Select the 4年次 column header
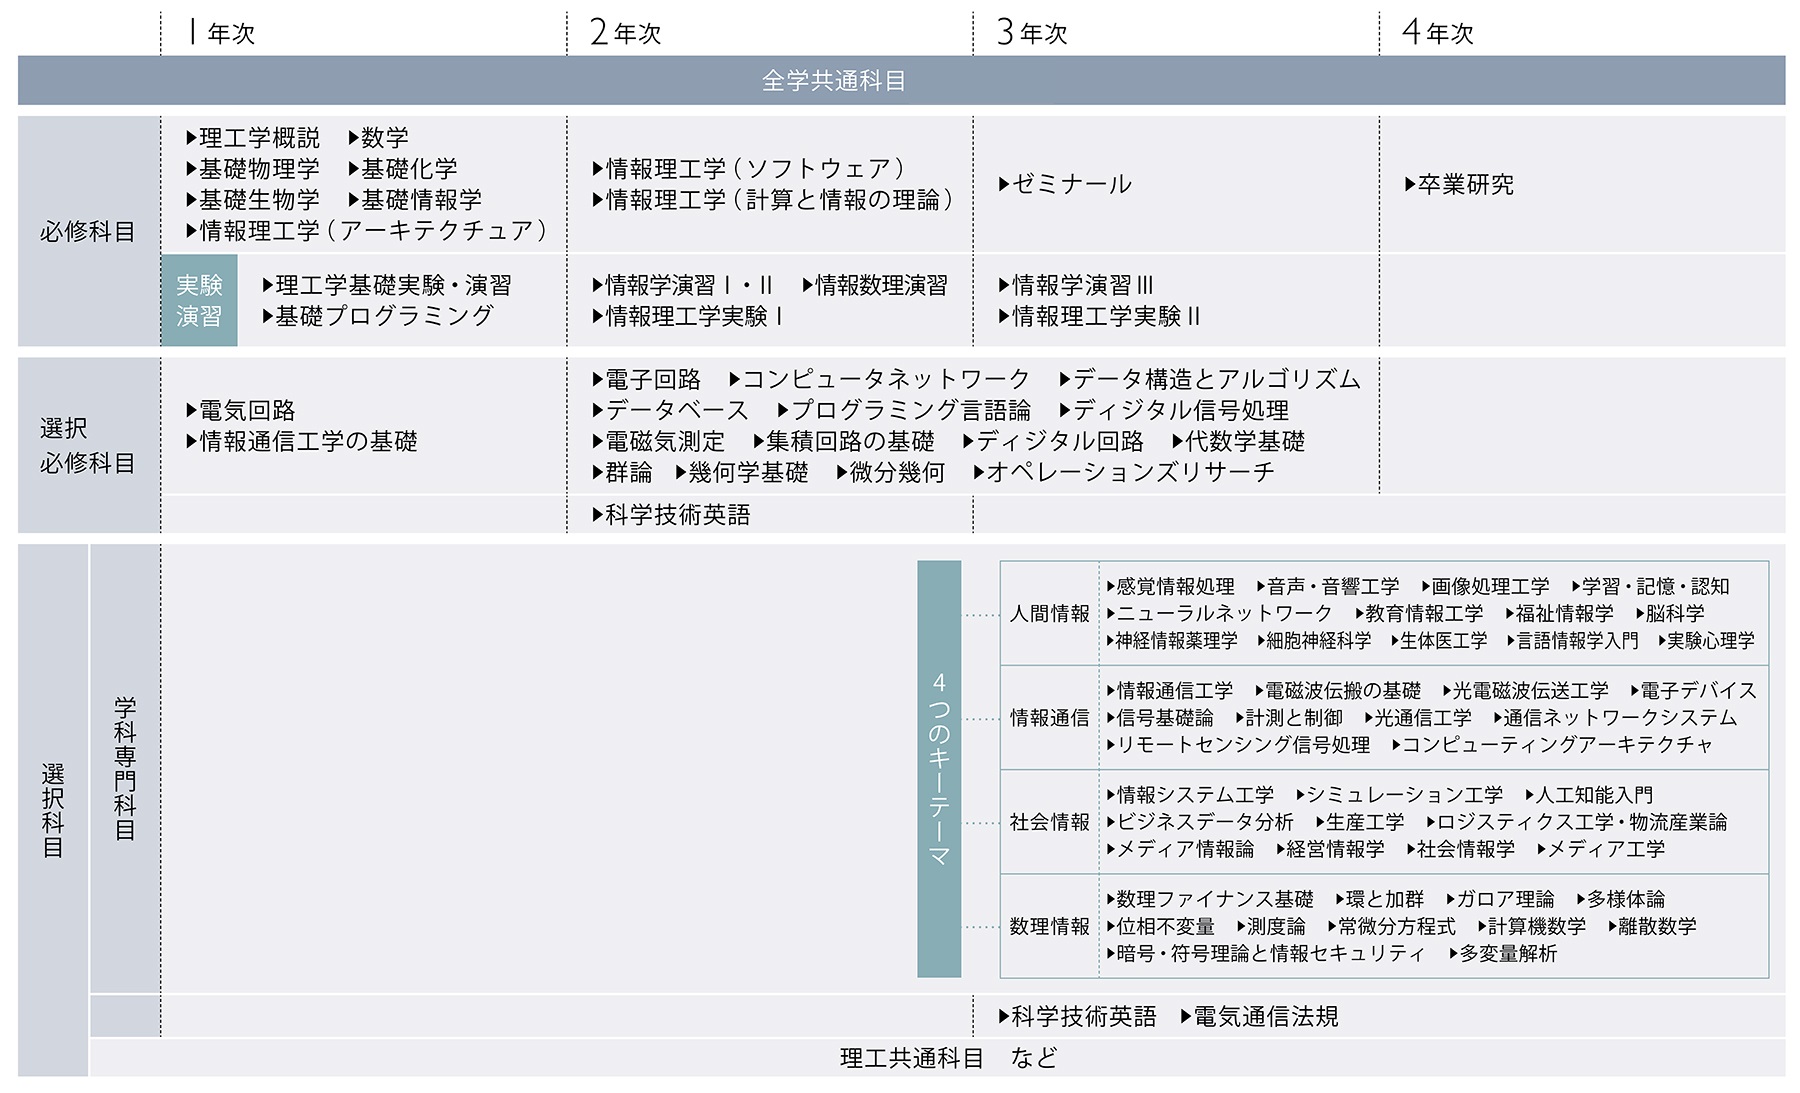Image resolution: width=1800 pixels, height=1093 pixels. (x=1438, y=33)
